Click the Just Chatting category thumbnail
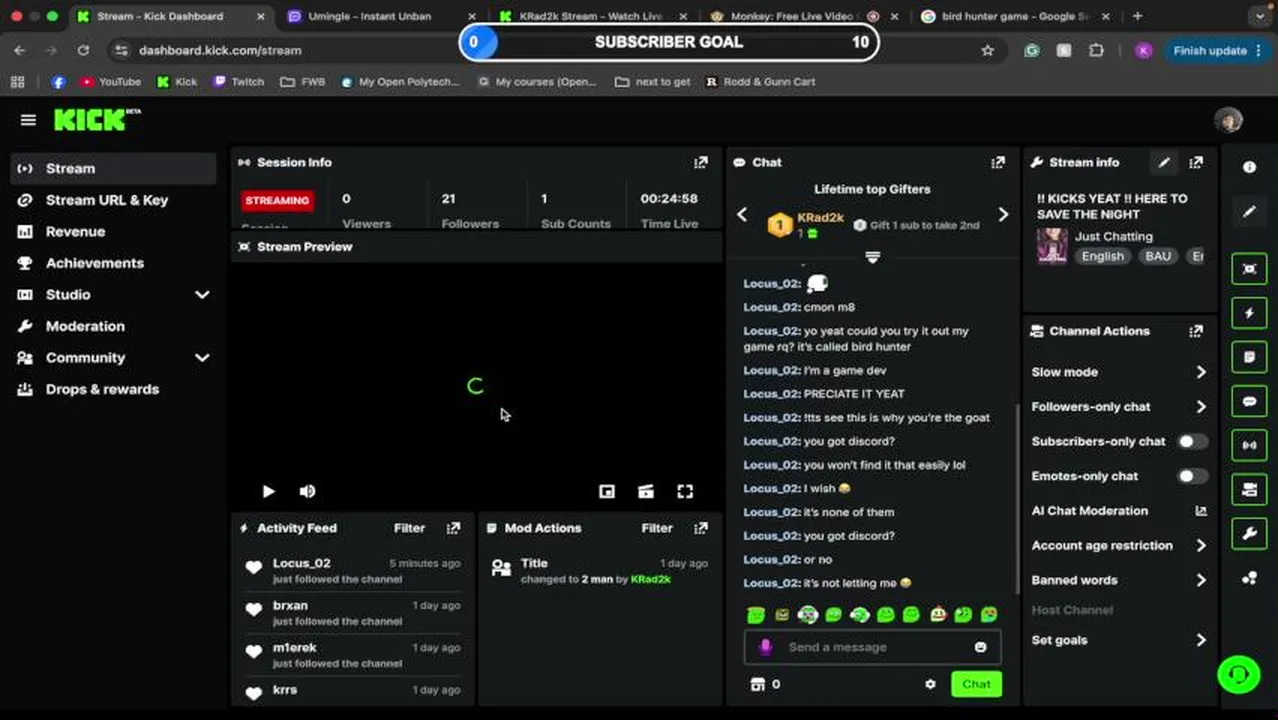 (x=1052, y=246)
